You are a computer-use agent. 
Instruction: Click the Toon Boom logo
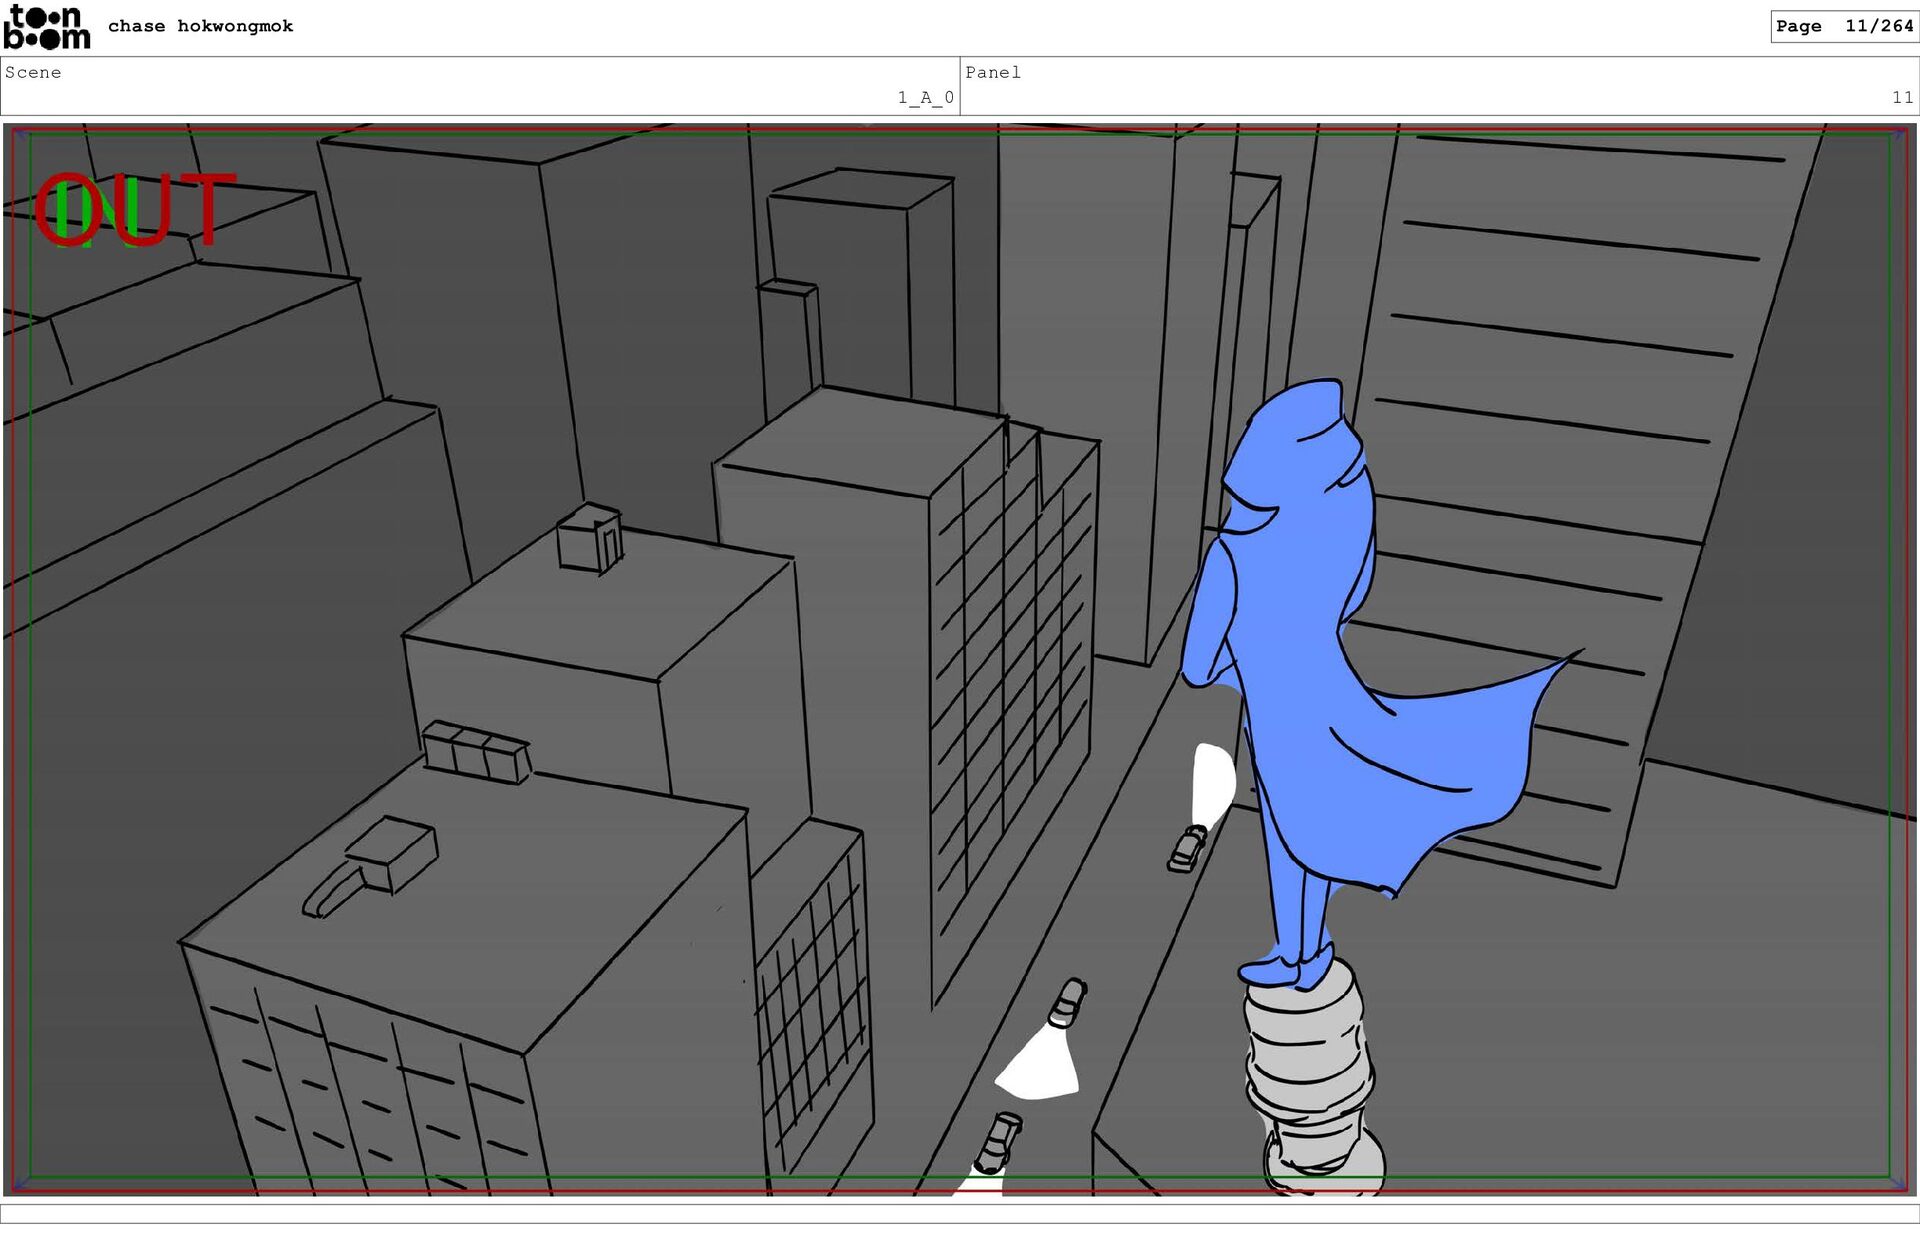tap(46, 27)
